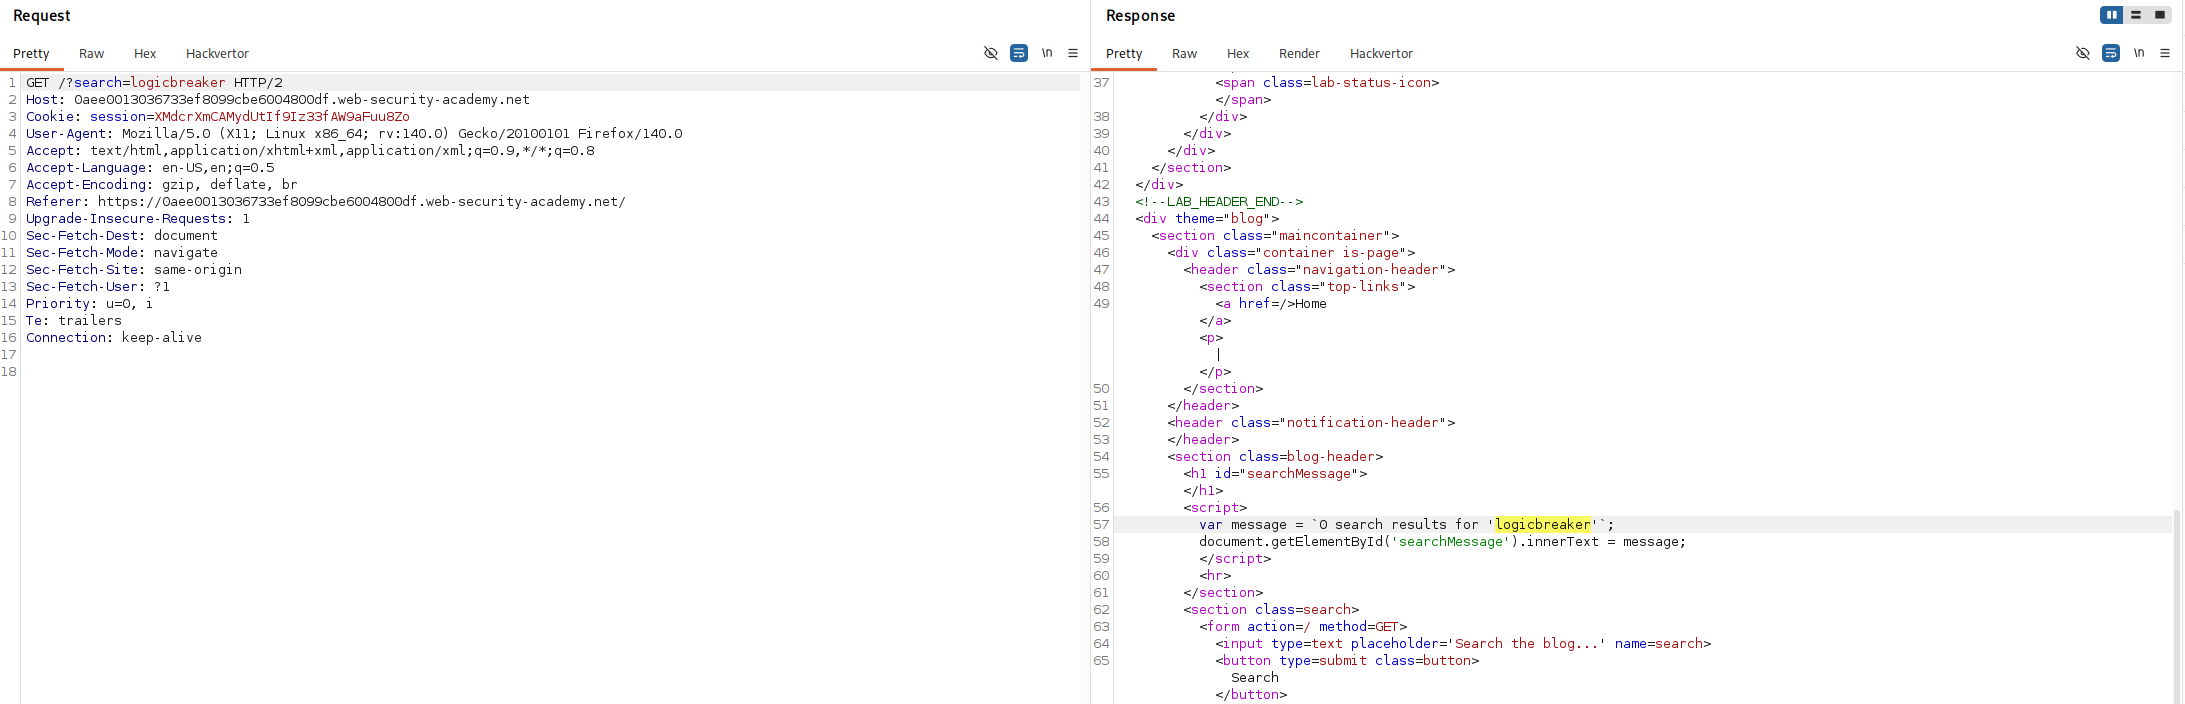Click the session cookie value in the request
Image resolution: width=2185 pixels, height=704 pixels.
click(282, 117)
